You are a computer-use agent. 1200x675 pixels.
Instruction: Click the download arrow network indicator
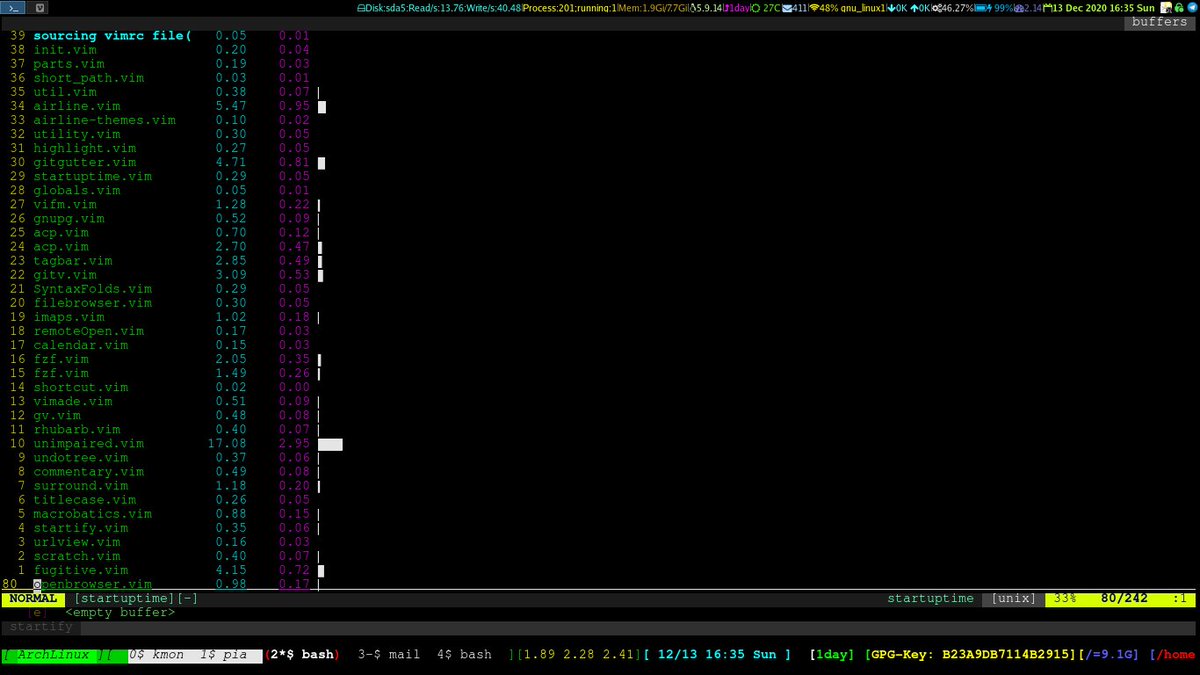(x=891, y=8)
